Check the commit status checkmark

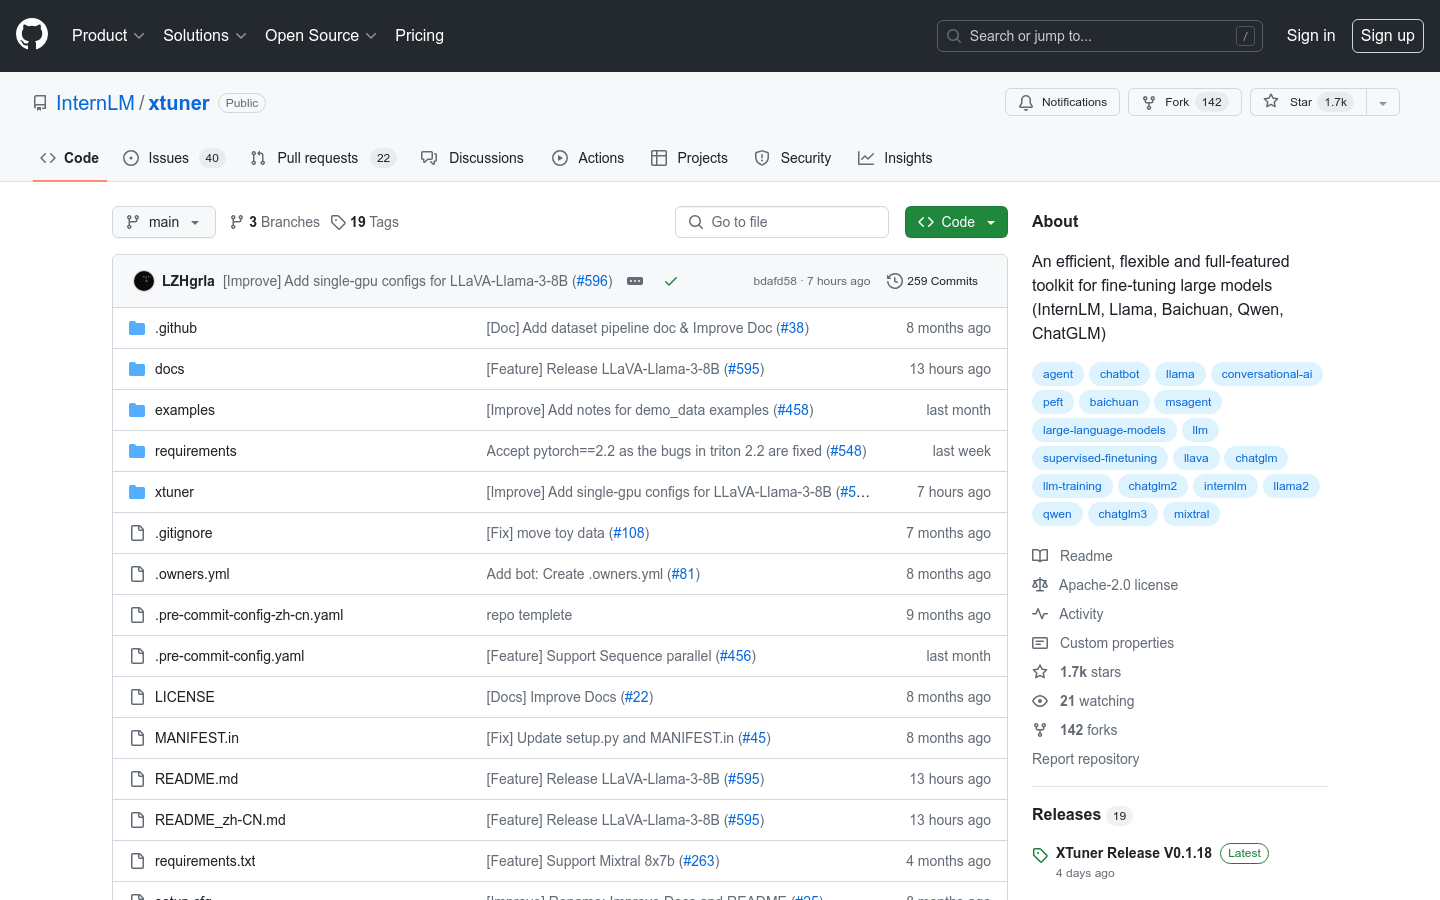(x=671, y=281)
